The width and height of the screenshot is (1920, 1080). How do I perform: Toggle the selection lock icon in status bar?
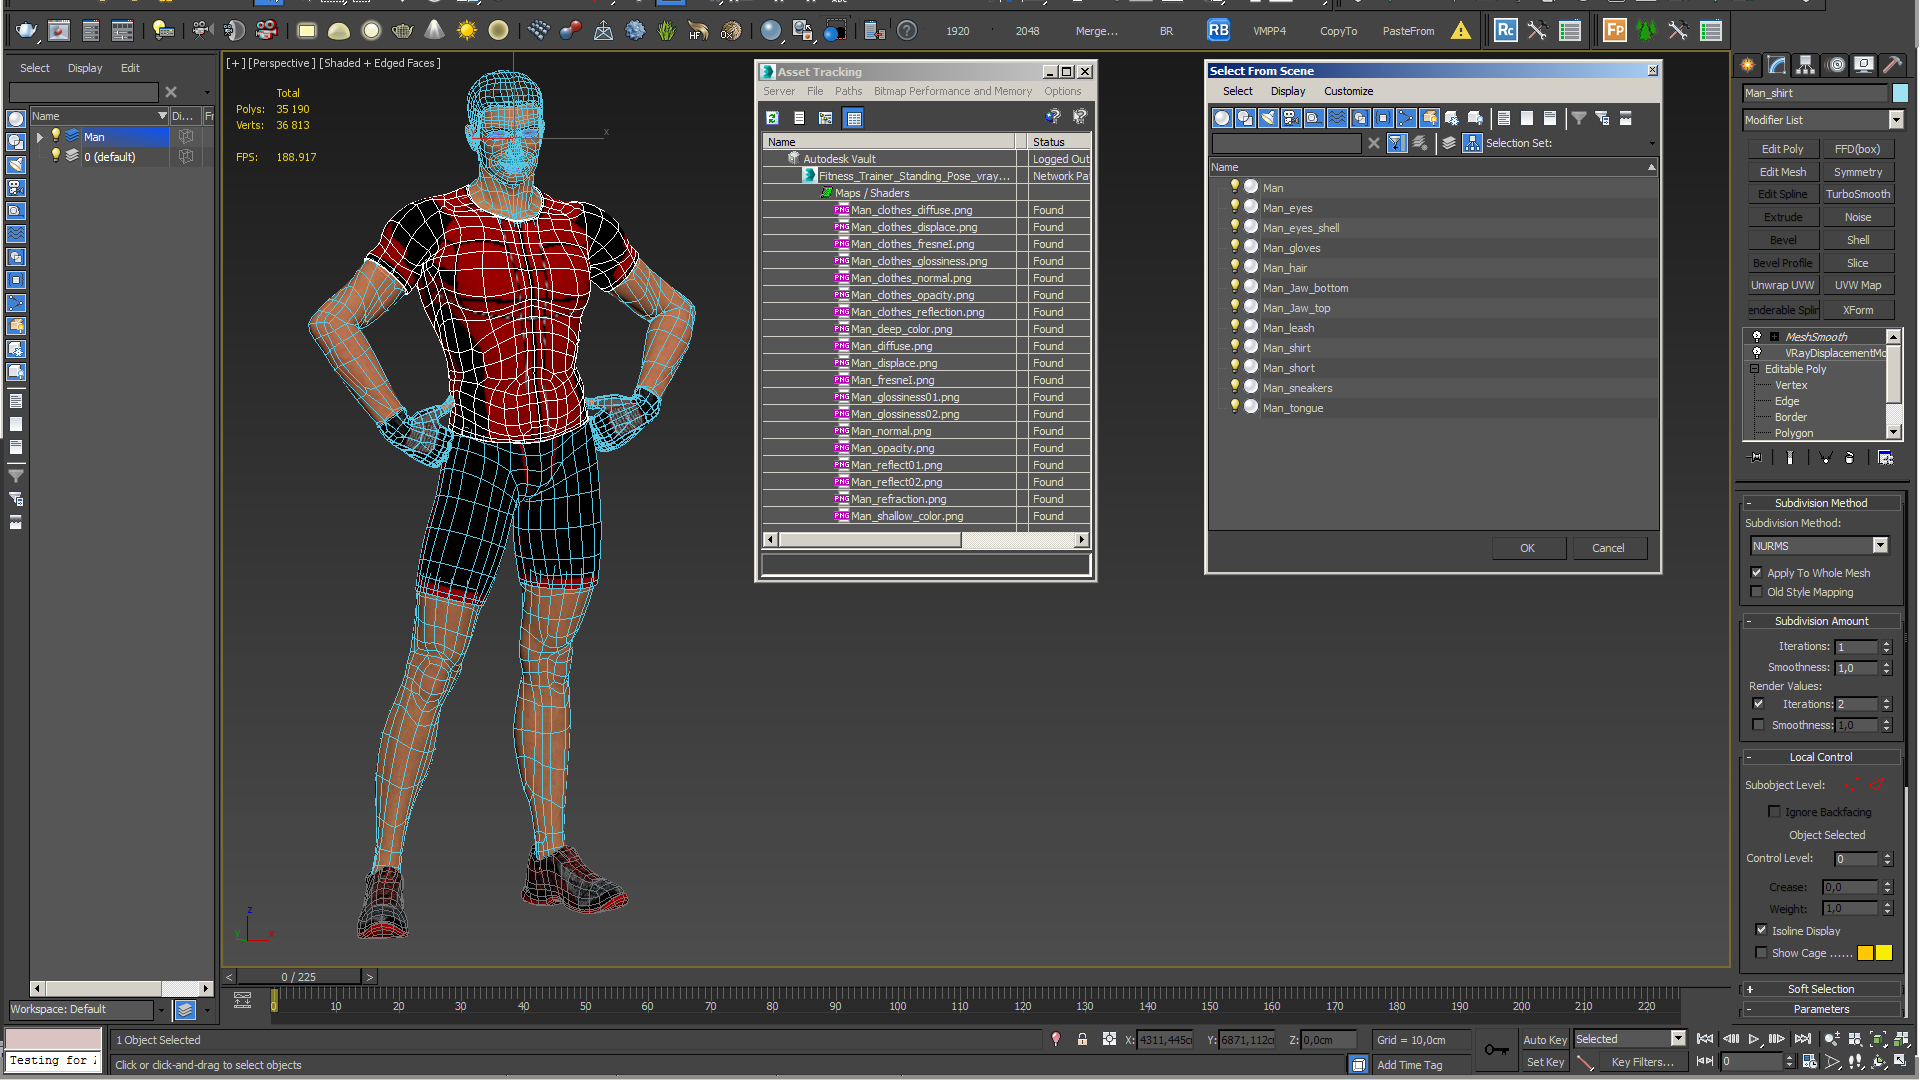click(1082, 1040)
